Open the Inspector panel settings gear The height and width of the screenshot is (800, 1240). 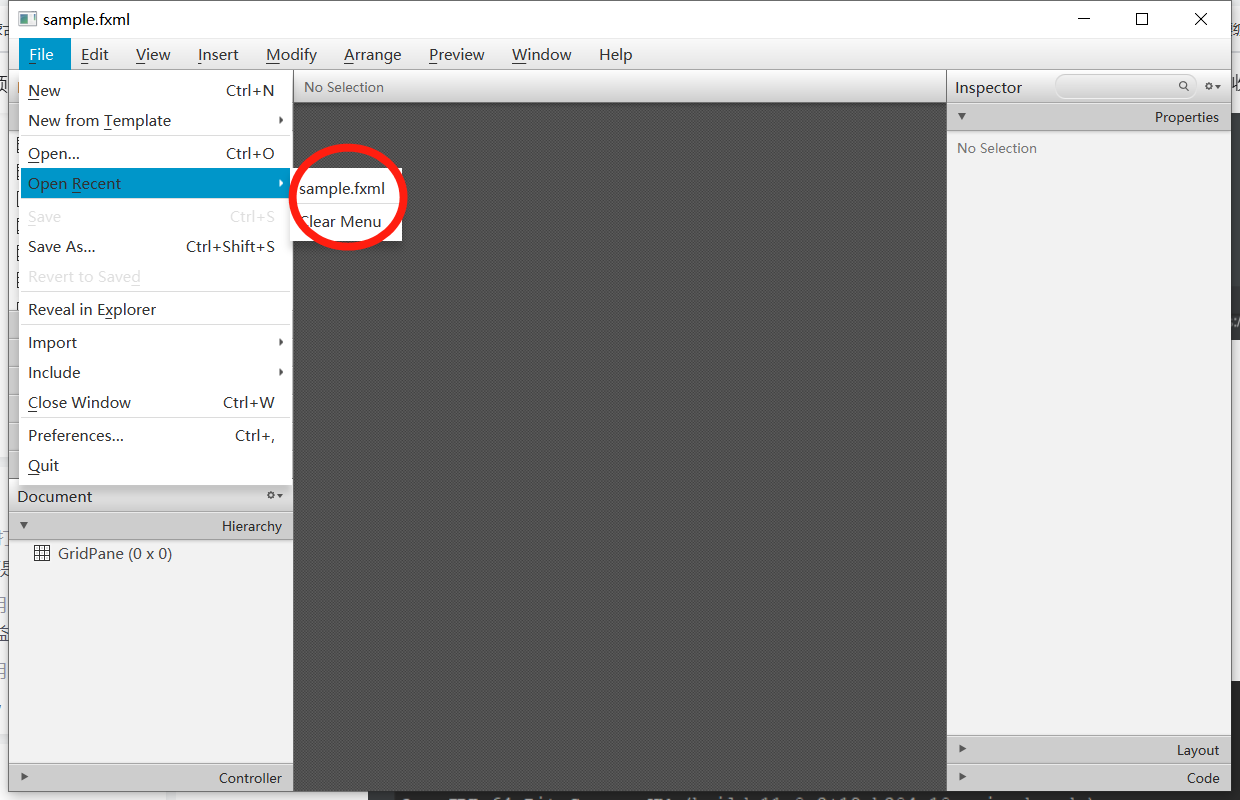tap(1210, 86)
